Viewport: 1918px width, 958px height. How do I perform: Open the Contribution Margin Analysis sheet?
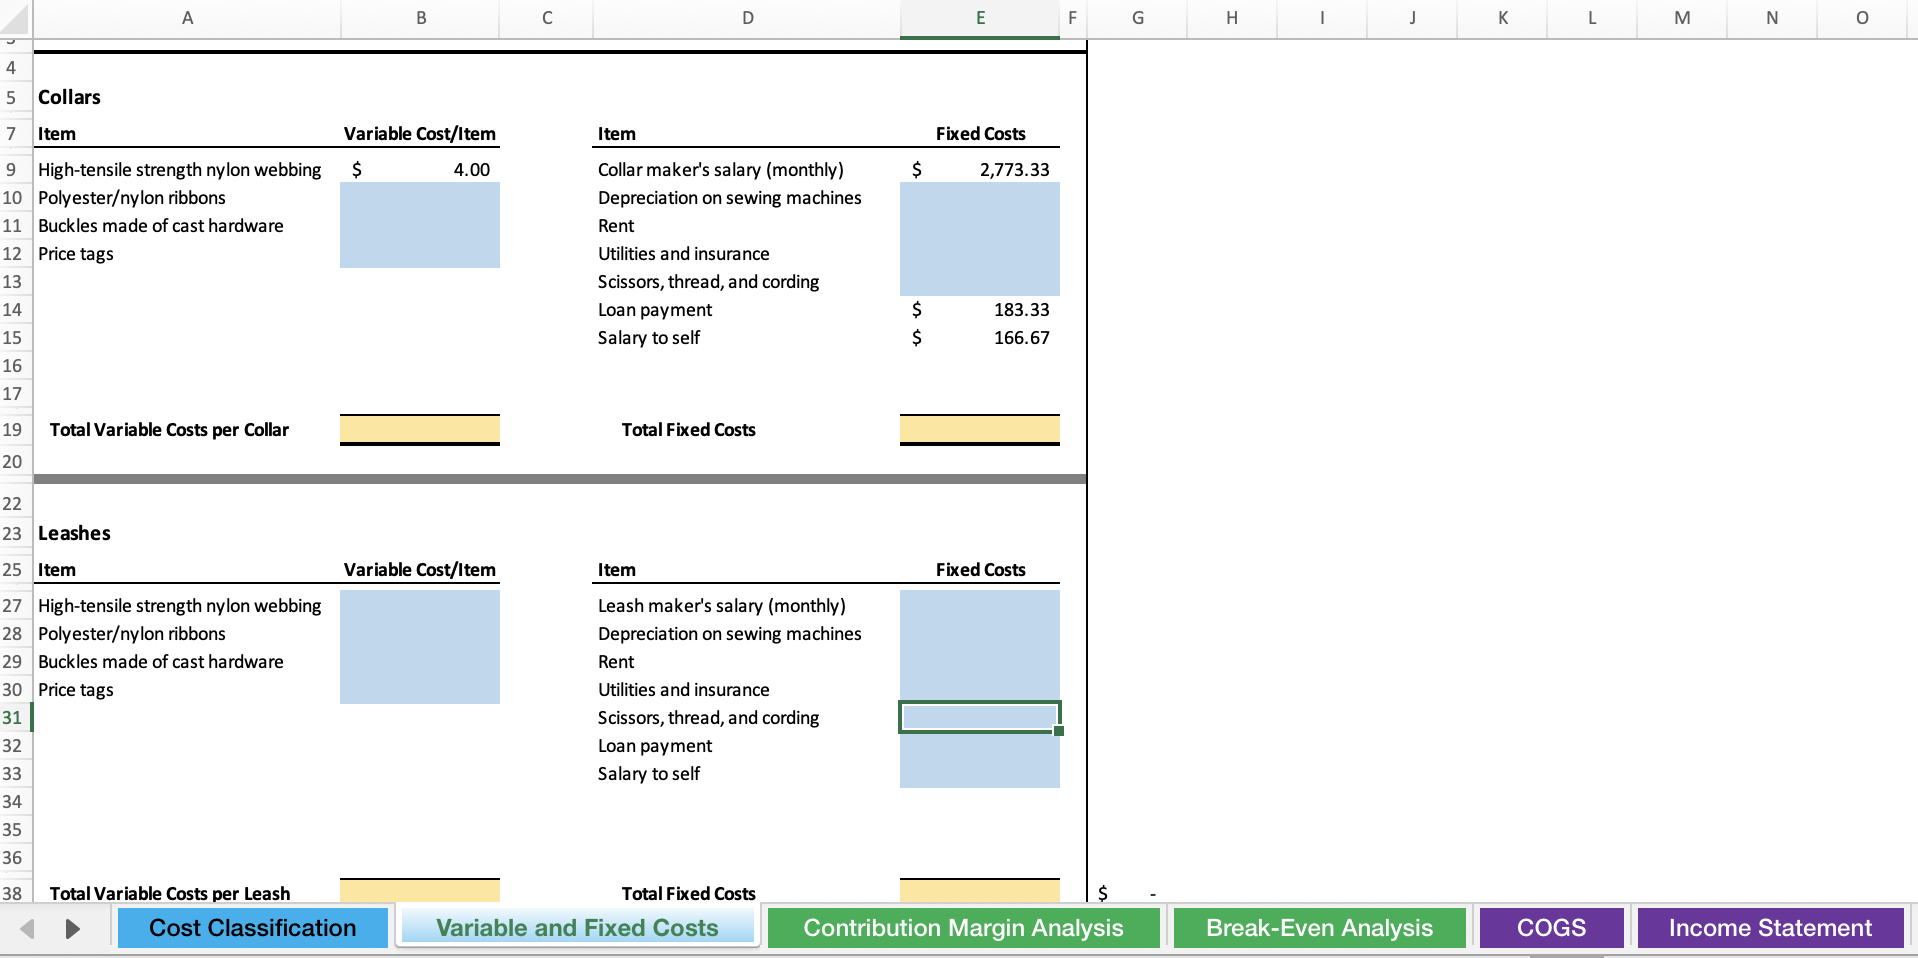point(962,927)
